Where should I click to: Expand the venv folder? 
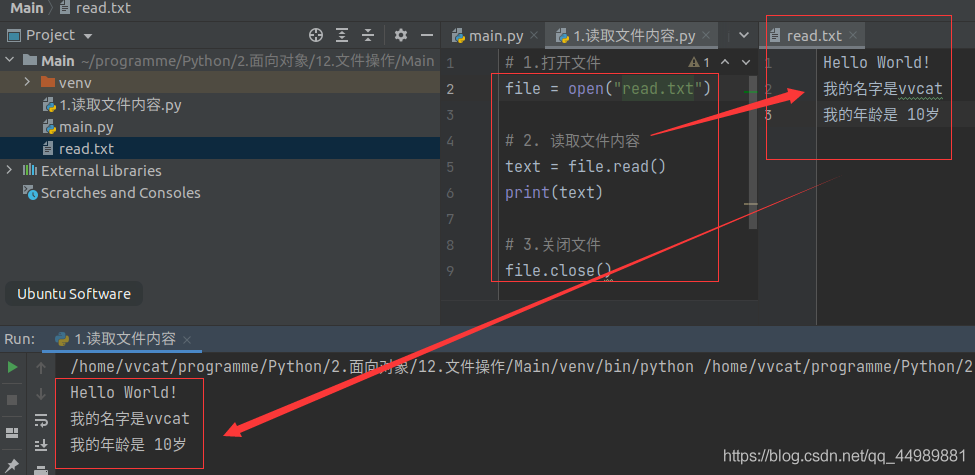tap(27, 82)
